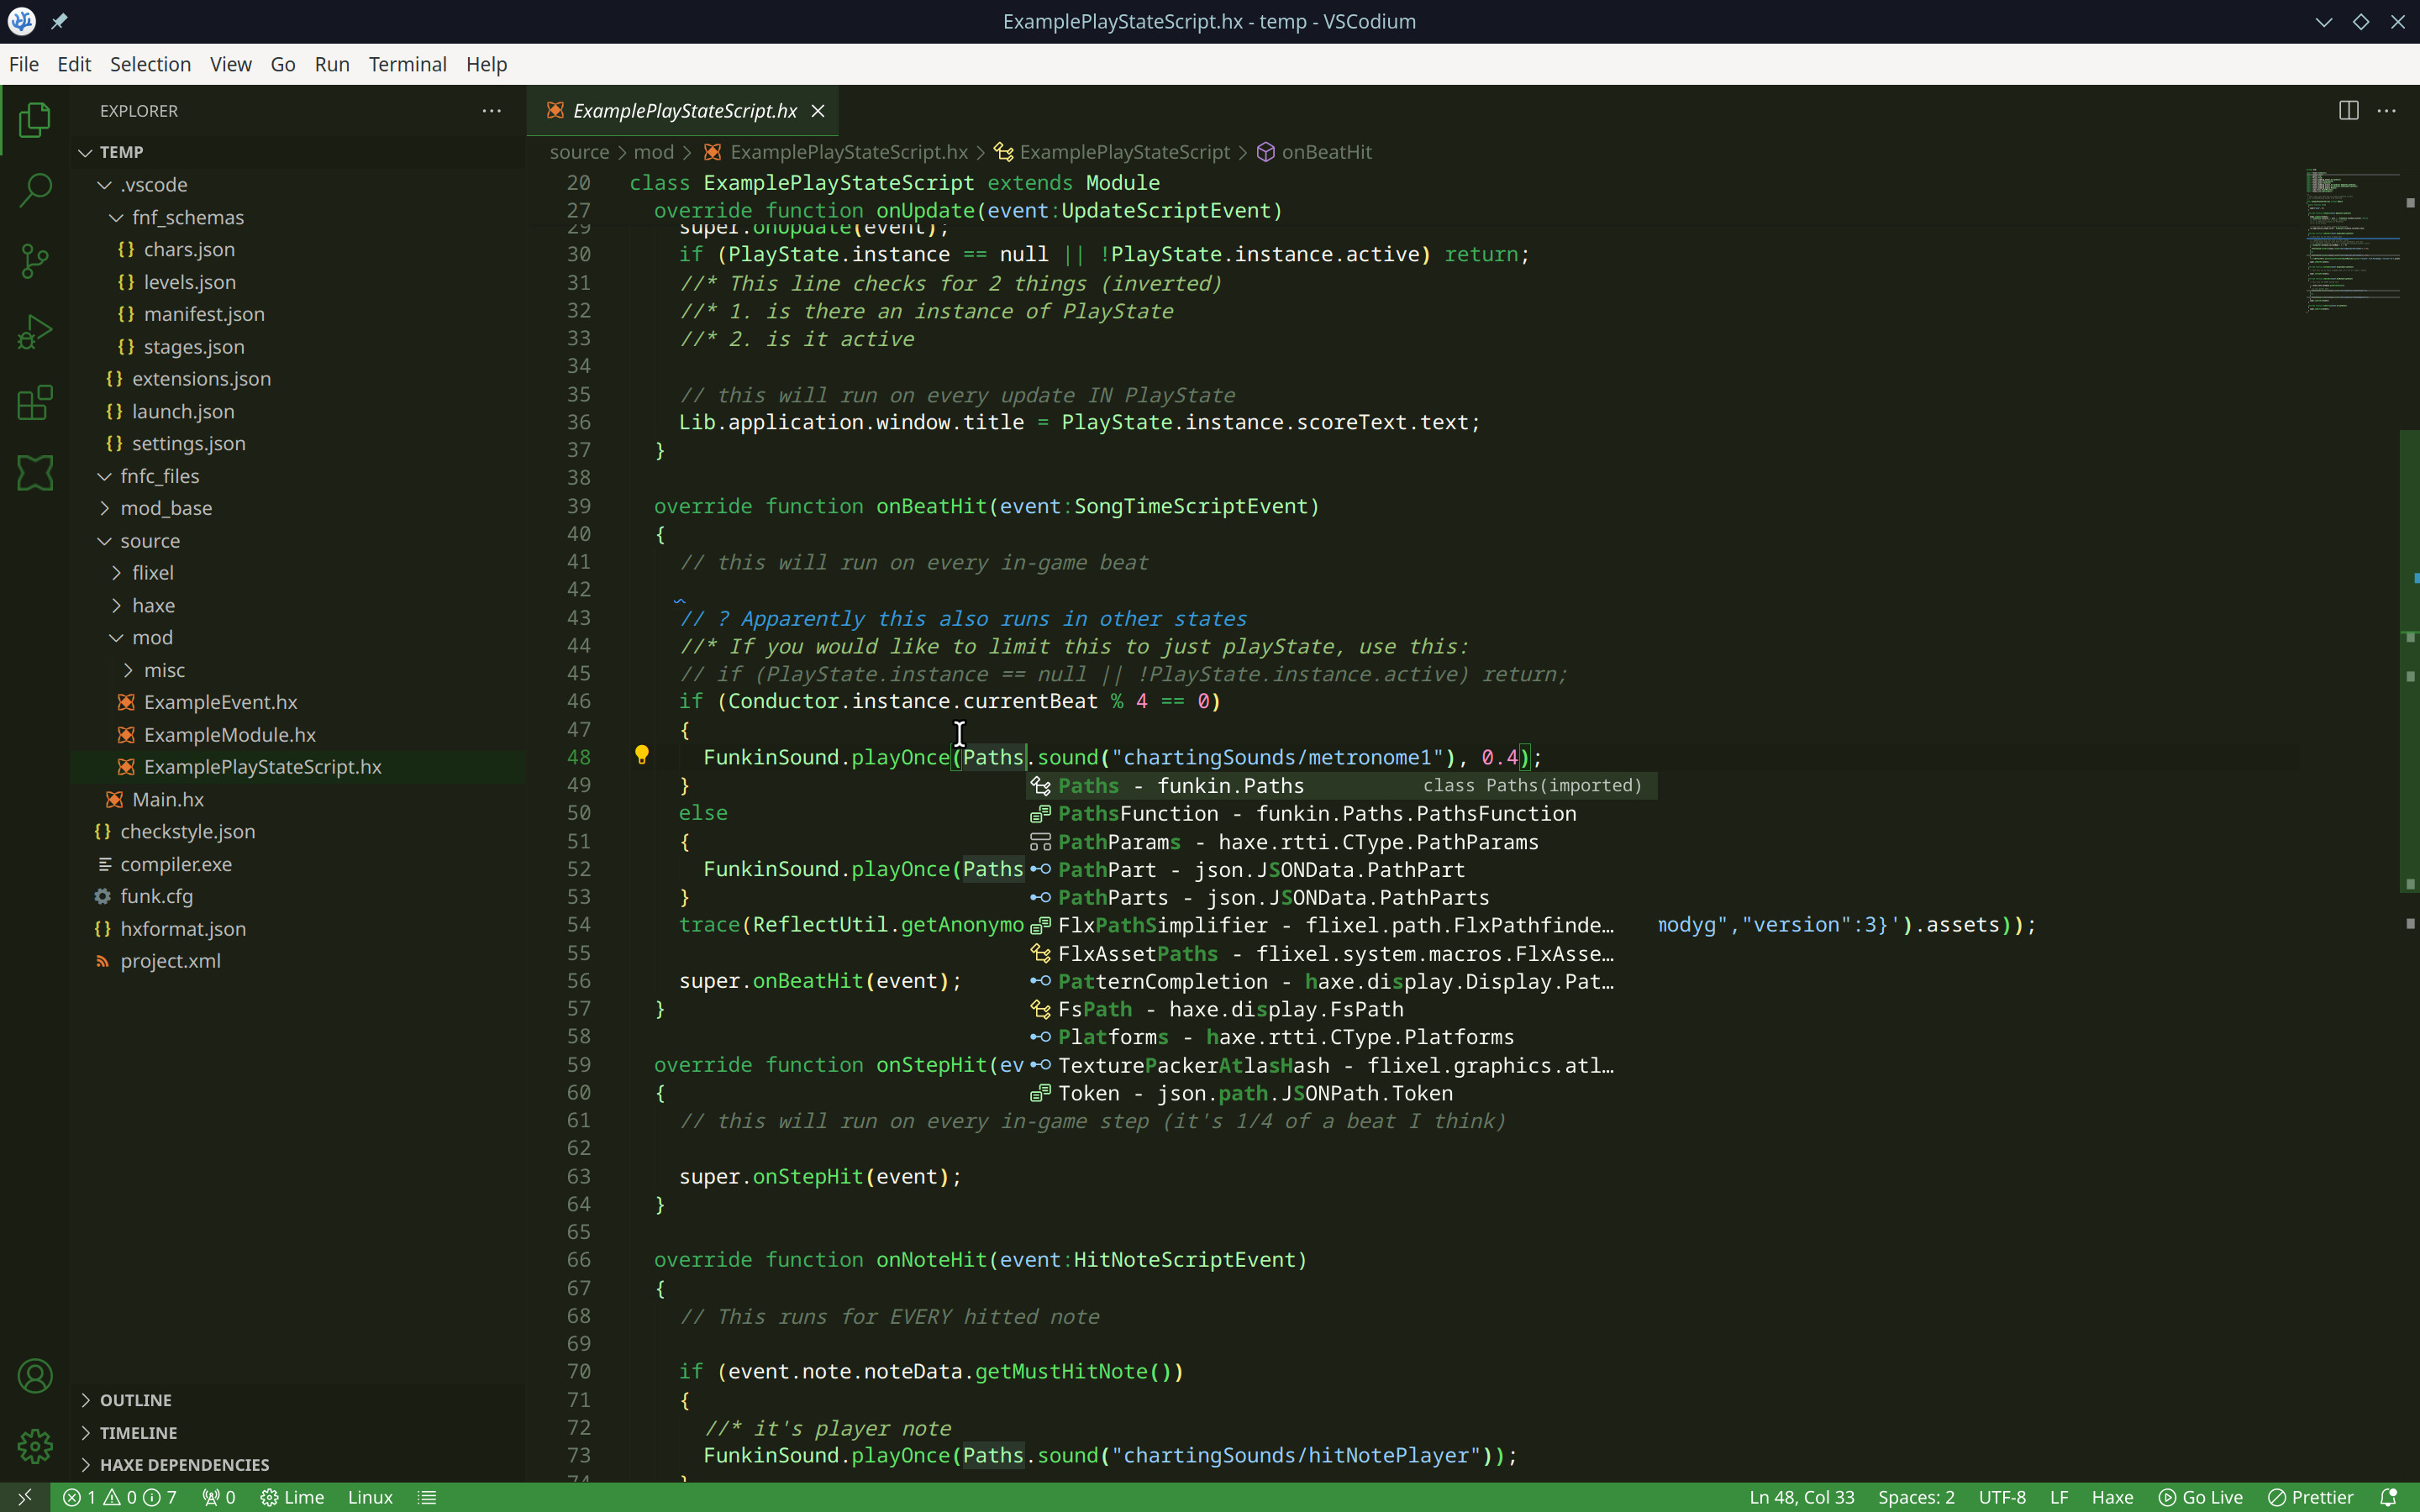Click the quick fix lightbulb on line 48
Screen dimensions: 2420x1512
(x=643, y=756)
